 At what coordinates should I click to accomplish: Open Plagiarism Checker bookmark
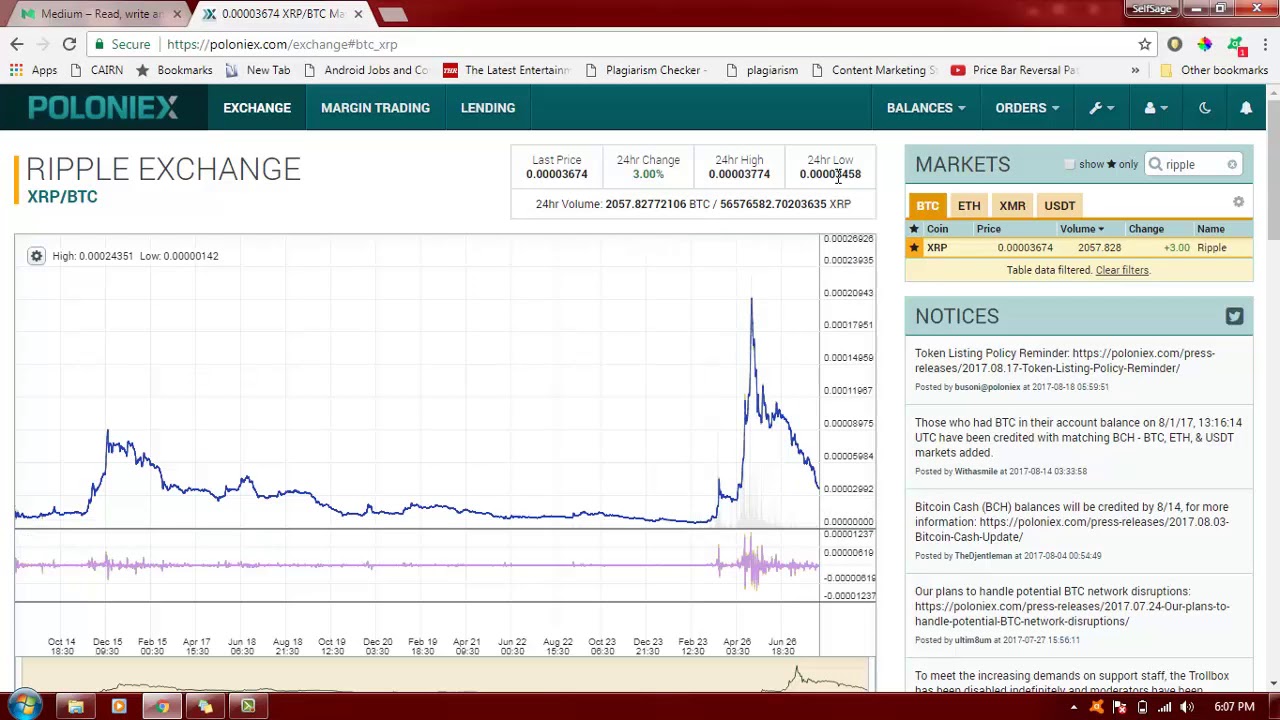click(x=646, y=70)
